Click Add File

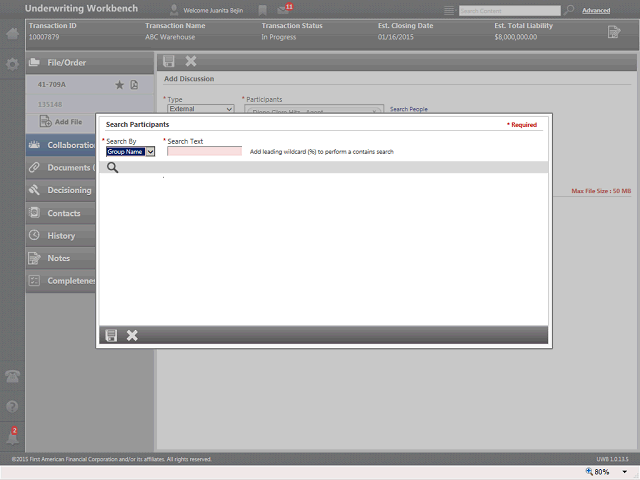(61, 122)
